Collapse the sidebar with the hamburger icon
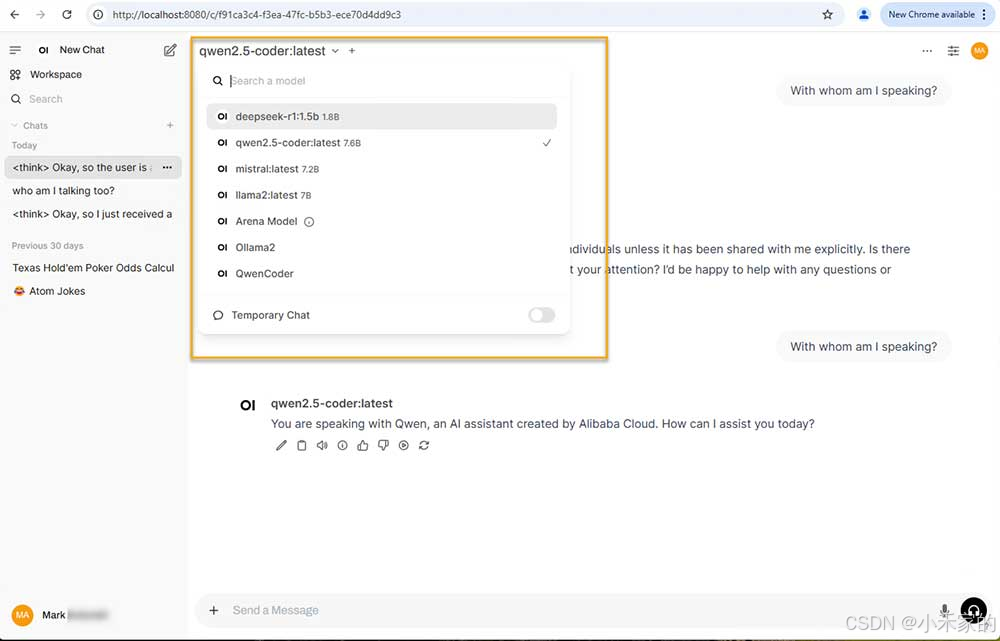 coord(15,50)
